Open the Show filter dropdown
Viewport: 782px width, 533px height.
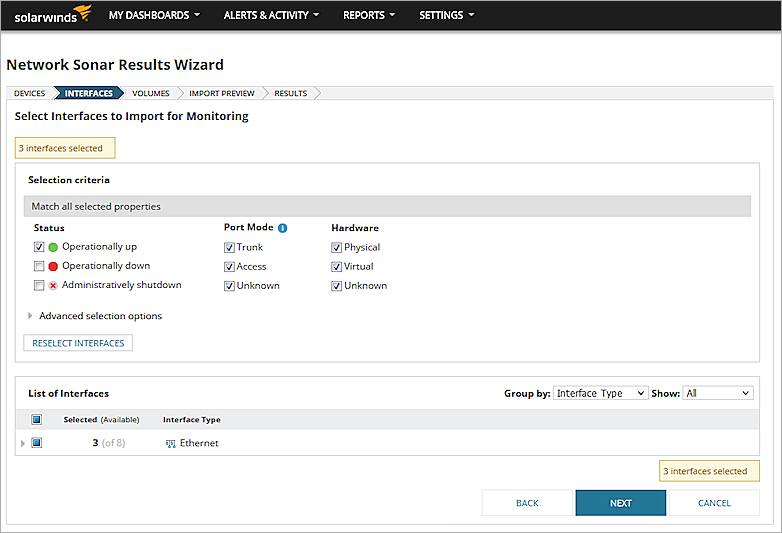(717, 393)
